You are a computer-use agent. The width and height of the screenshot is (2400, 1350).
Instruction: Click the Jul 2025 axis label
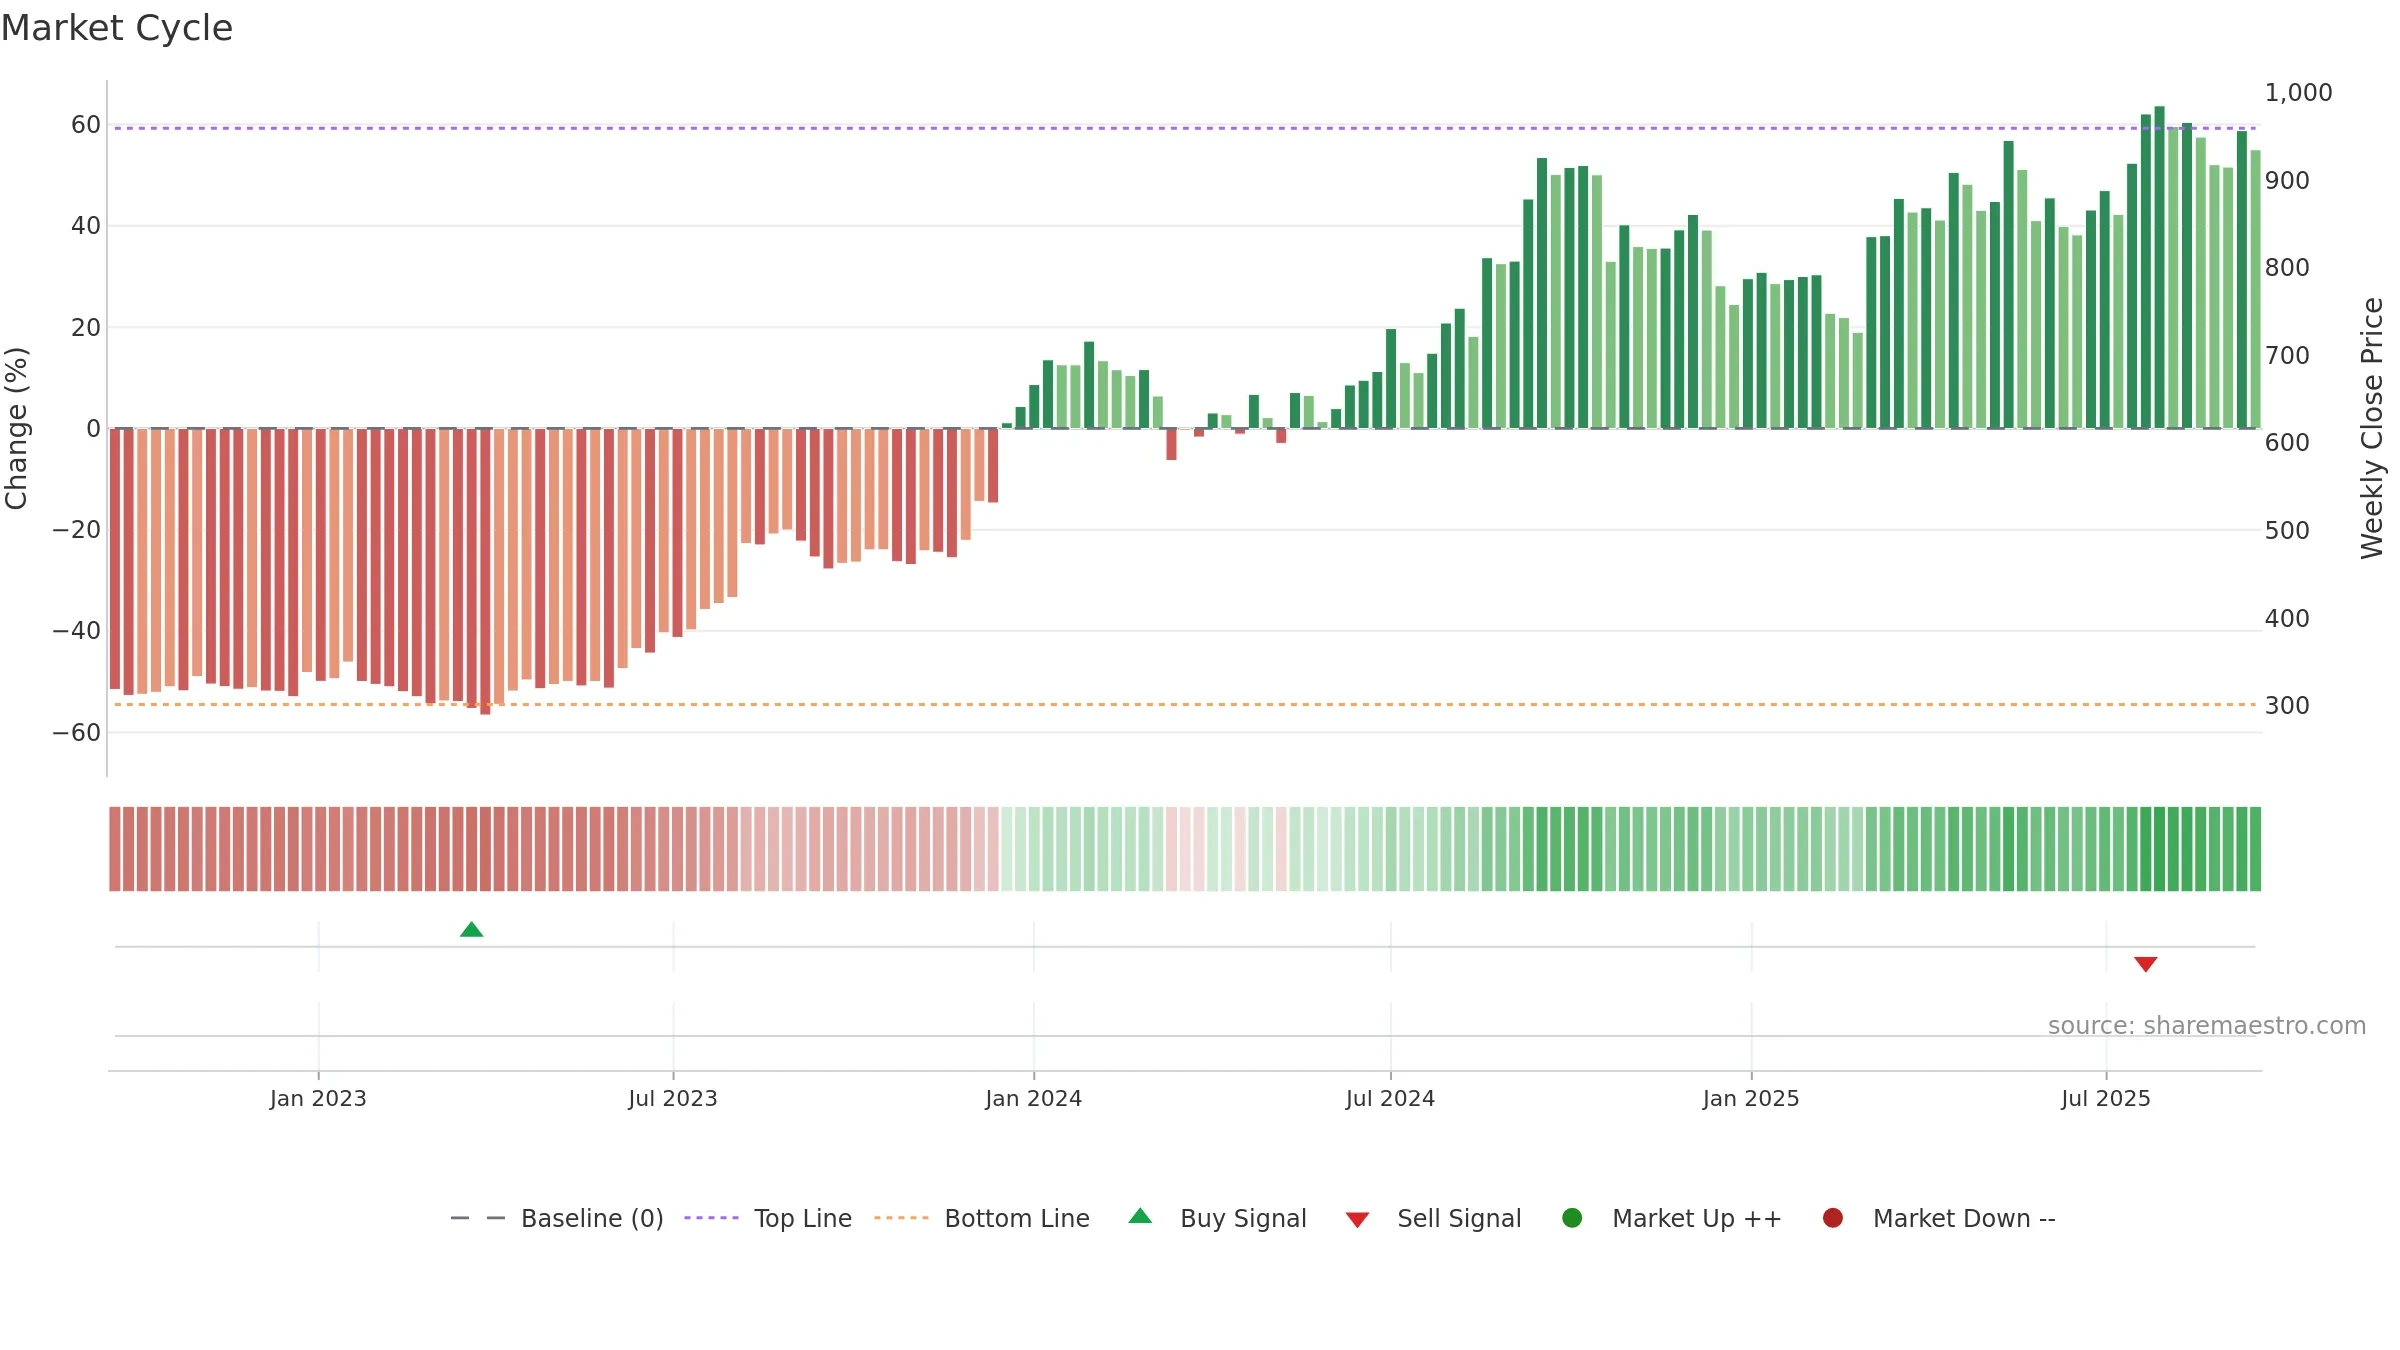(2106, 1099)
